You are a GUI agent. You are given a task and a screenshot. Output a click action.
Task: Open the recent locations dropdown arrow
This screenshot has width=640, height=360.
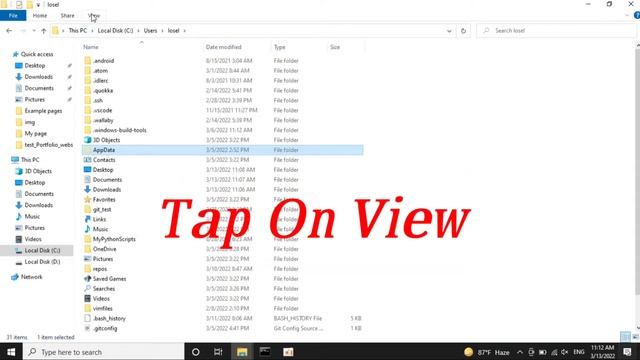tap(34, 31)
